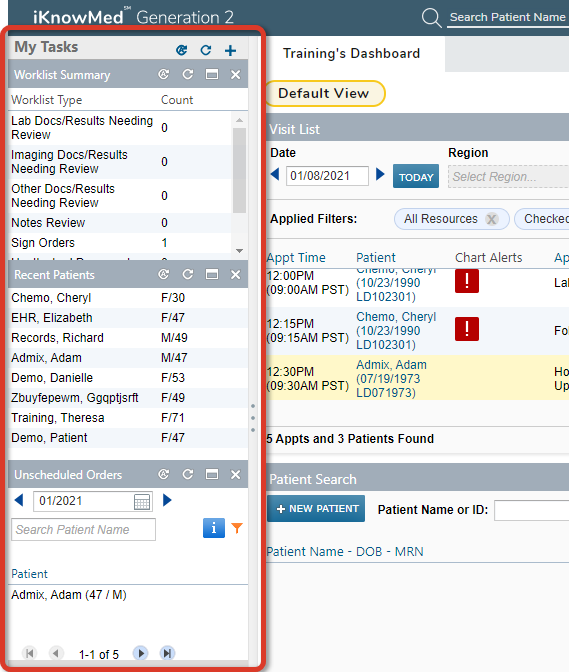
Task: Go to previous day in Visit List
Action: [275, 174]
